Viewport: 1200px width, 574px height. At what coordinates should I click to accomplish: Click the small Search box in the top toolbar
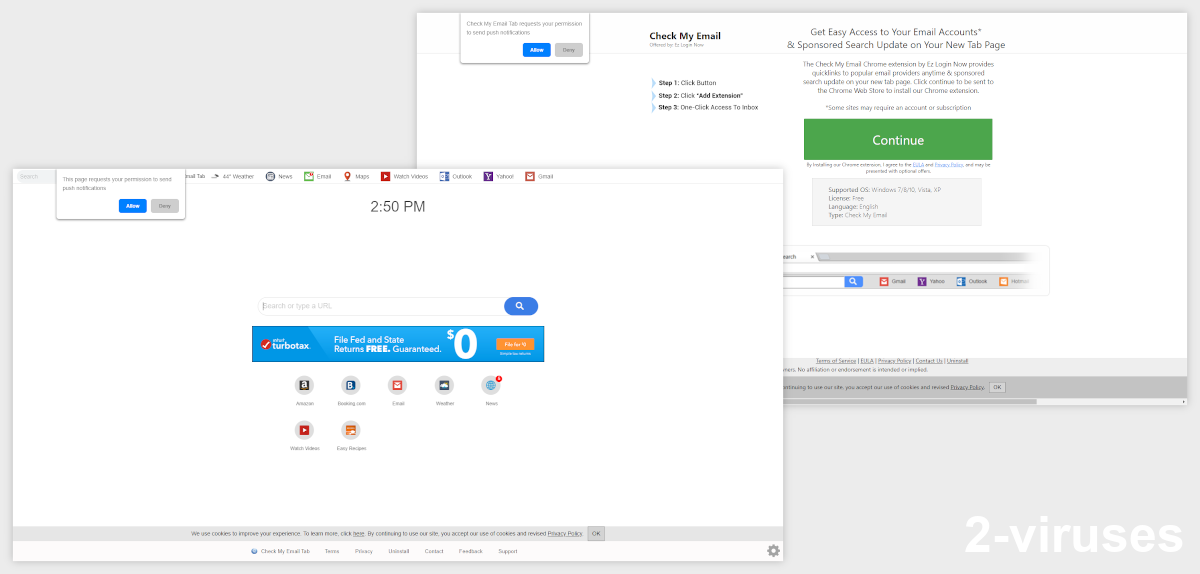coord(37,176)
